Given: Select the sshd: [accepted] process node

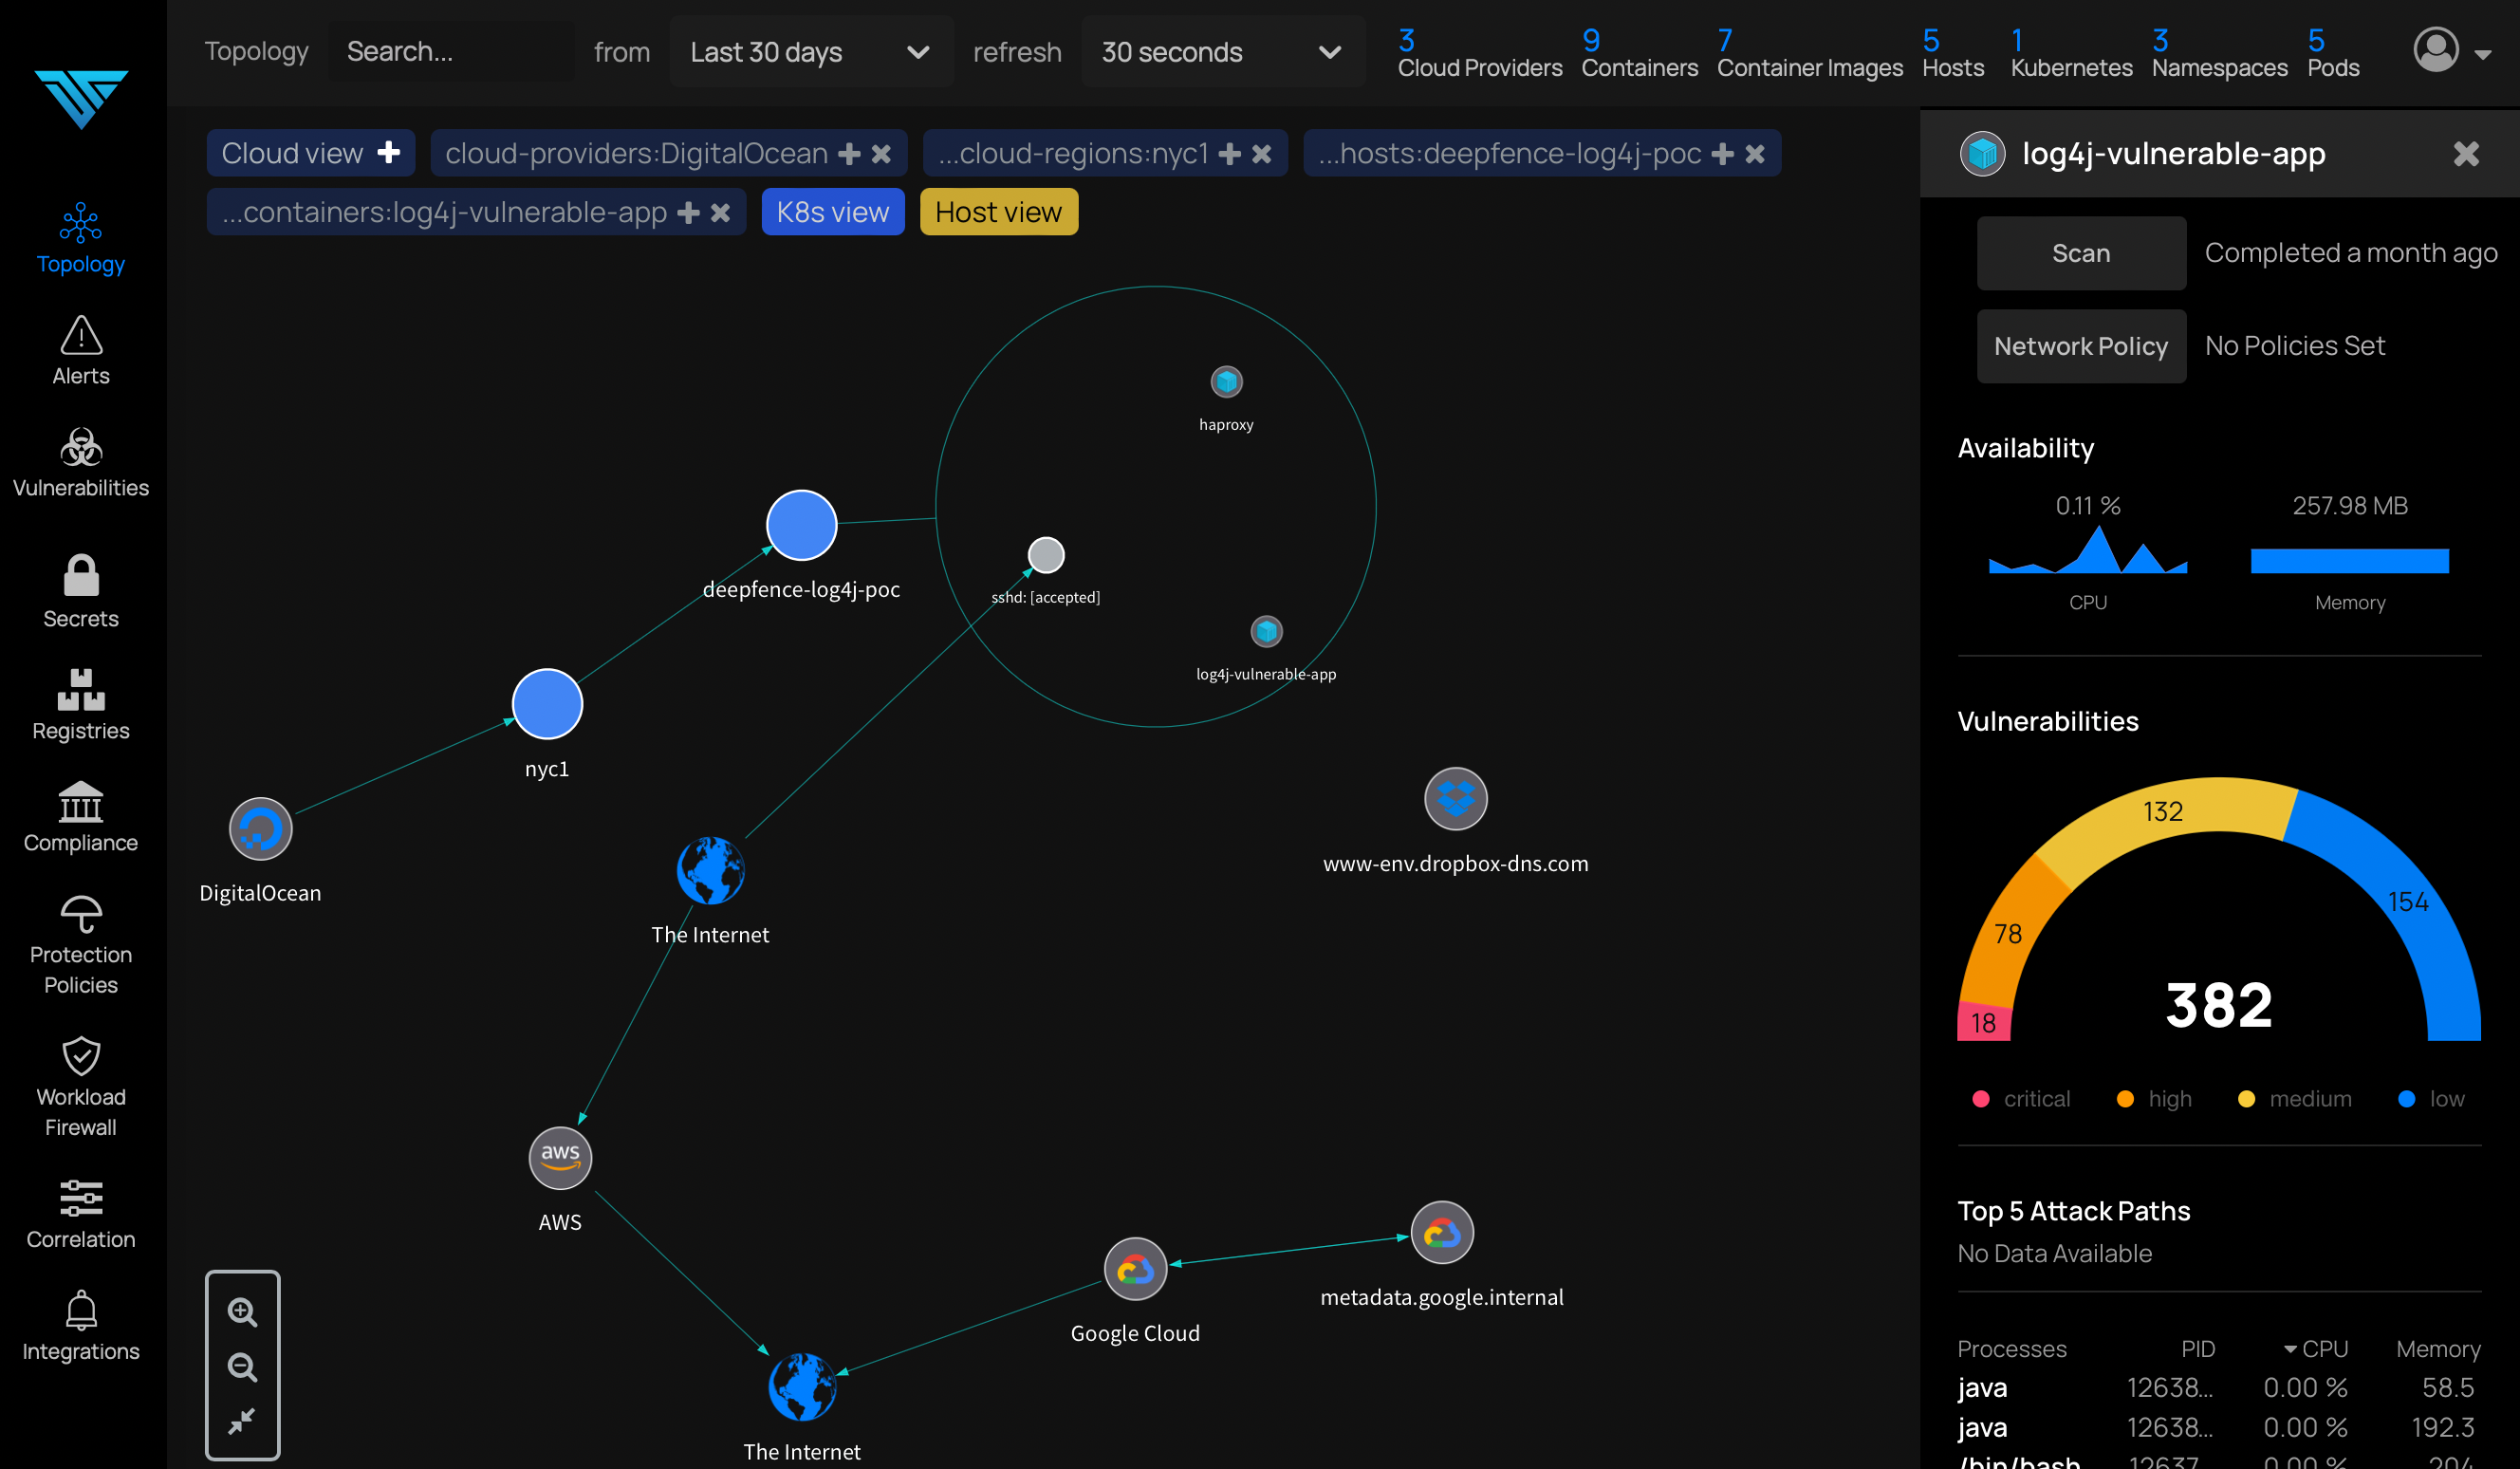Looking at the screenshot, I should tap(1046, 555).
